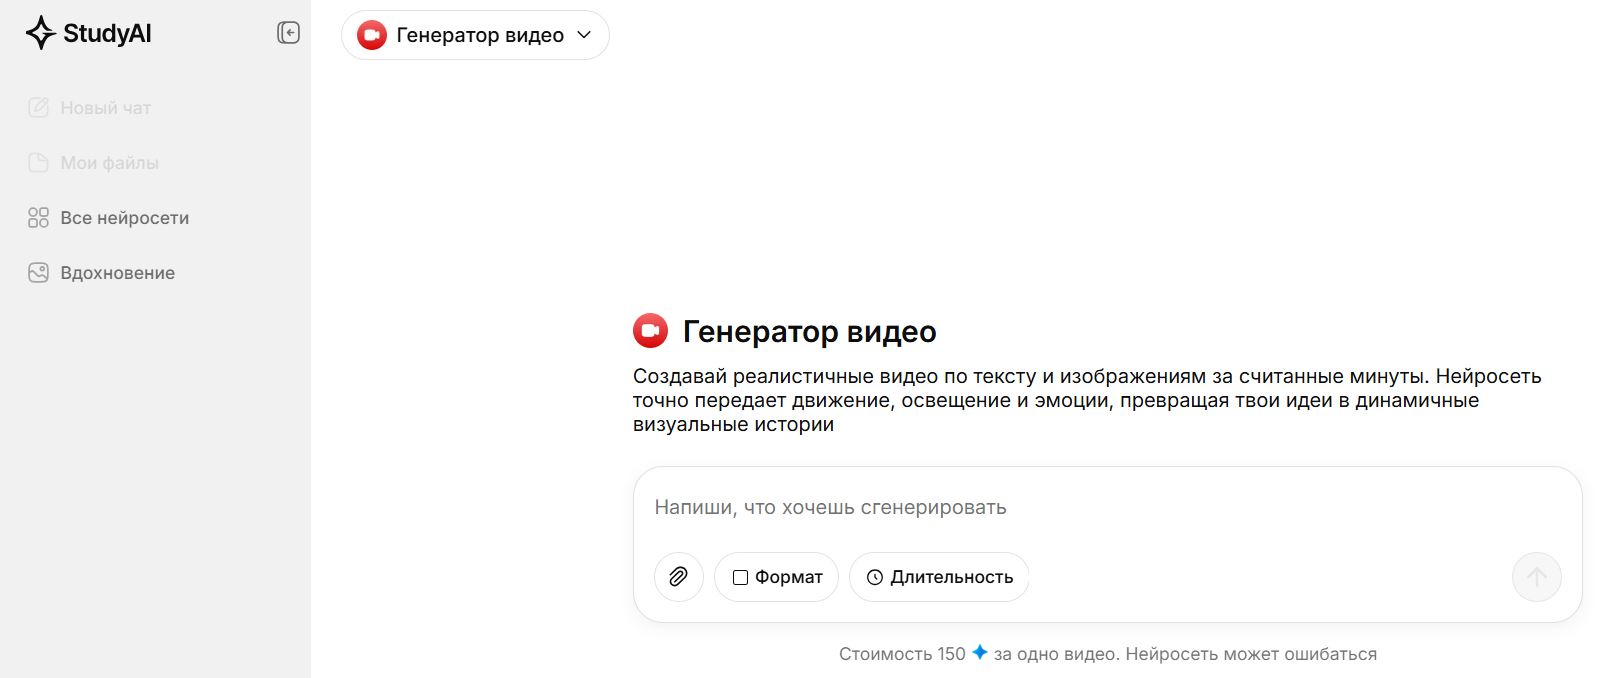This screenshot has height=678, width=1606.
Task: Open the Генератор видео model dropdown
Action: click(x=474, y=35)
